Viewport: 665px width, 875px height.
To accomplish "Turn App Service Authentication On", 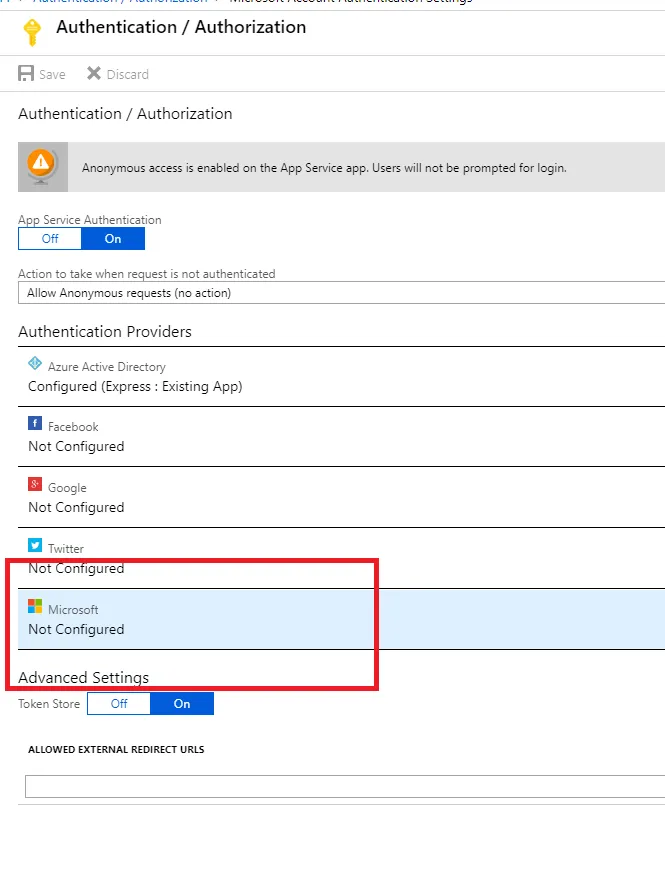I will (x=113, y=239).
